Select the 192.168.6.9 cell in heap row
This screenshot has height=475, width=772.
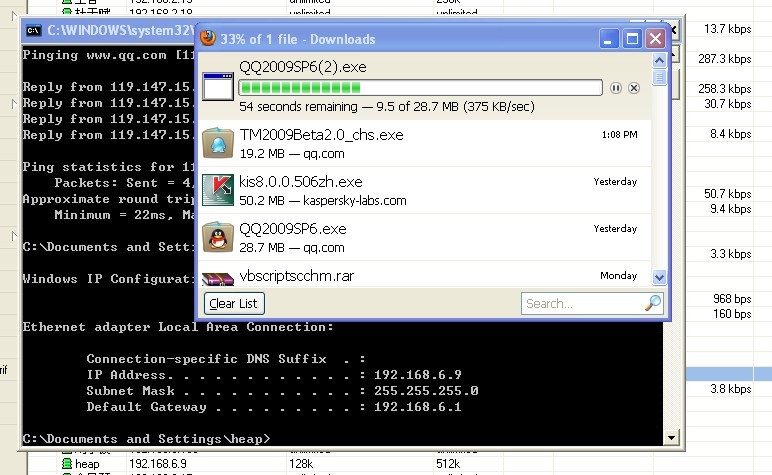(158, 464)
